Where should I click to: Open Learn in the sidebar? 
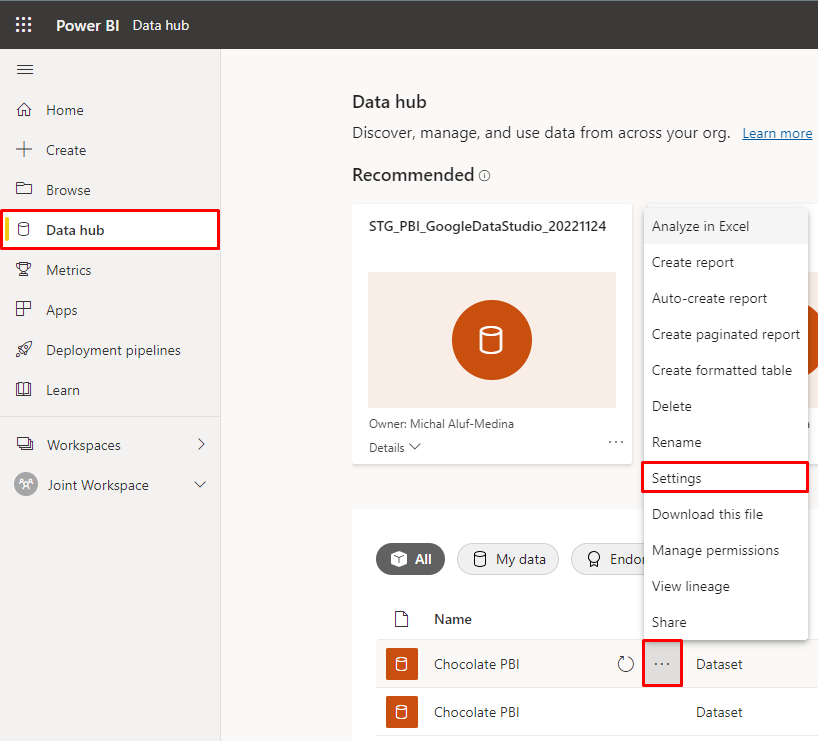click(x=110, y=390)
